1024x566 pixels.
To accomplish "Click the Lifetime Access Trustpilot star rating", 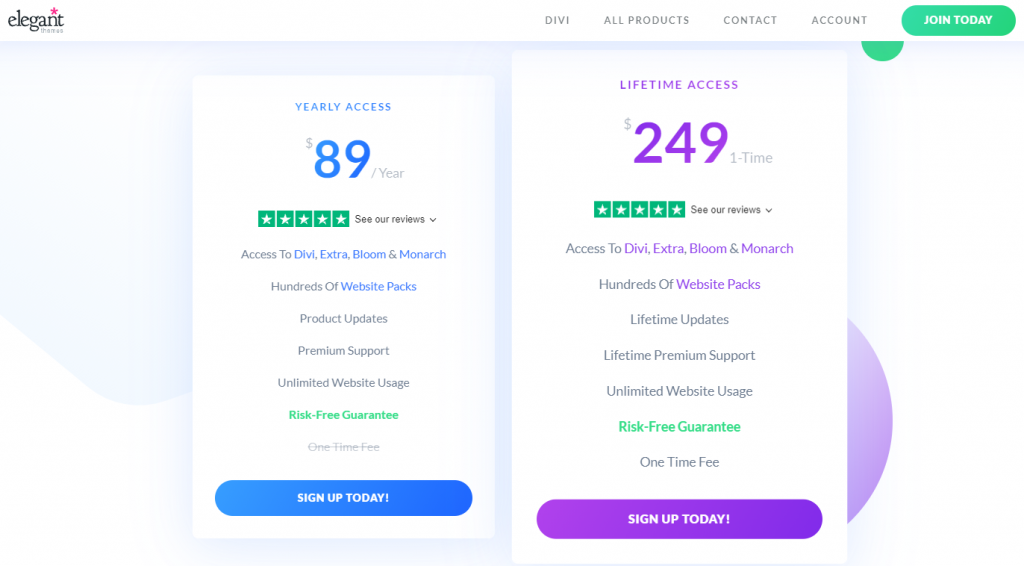I will click(x=639, y=210).
